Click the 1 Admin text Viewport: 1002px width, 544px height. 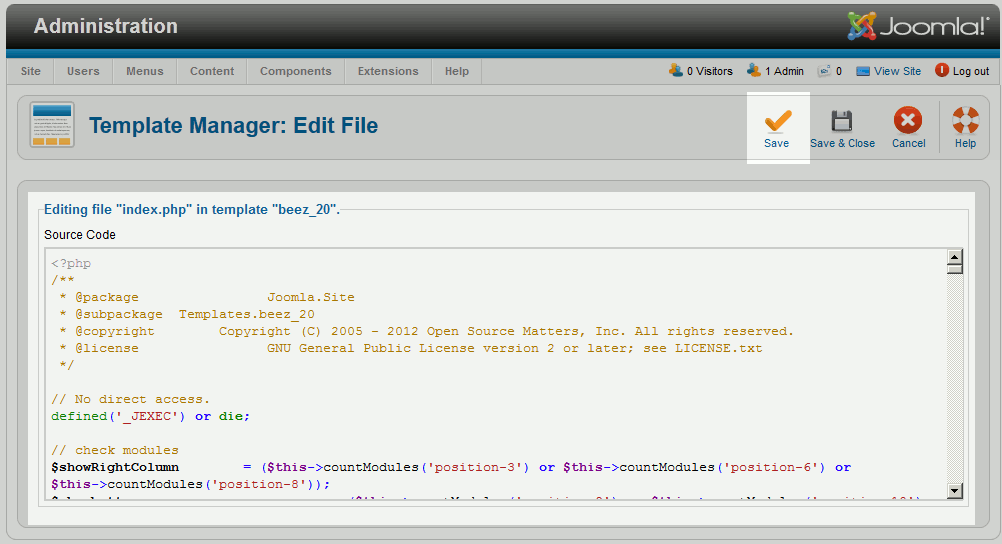coord(784,72)
